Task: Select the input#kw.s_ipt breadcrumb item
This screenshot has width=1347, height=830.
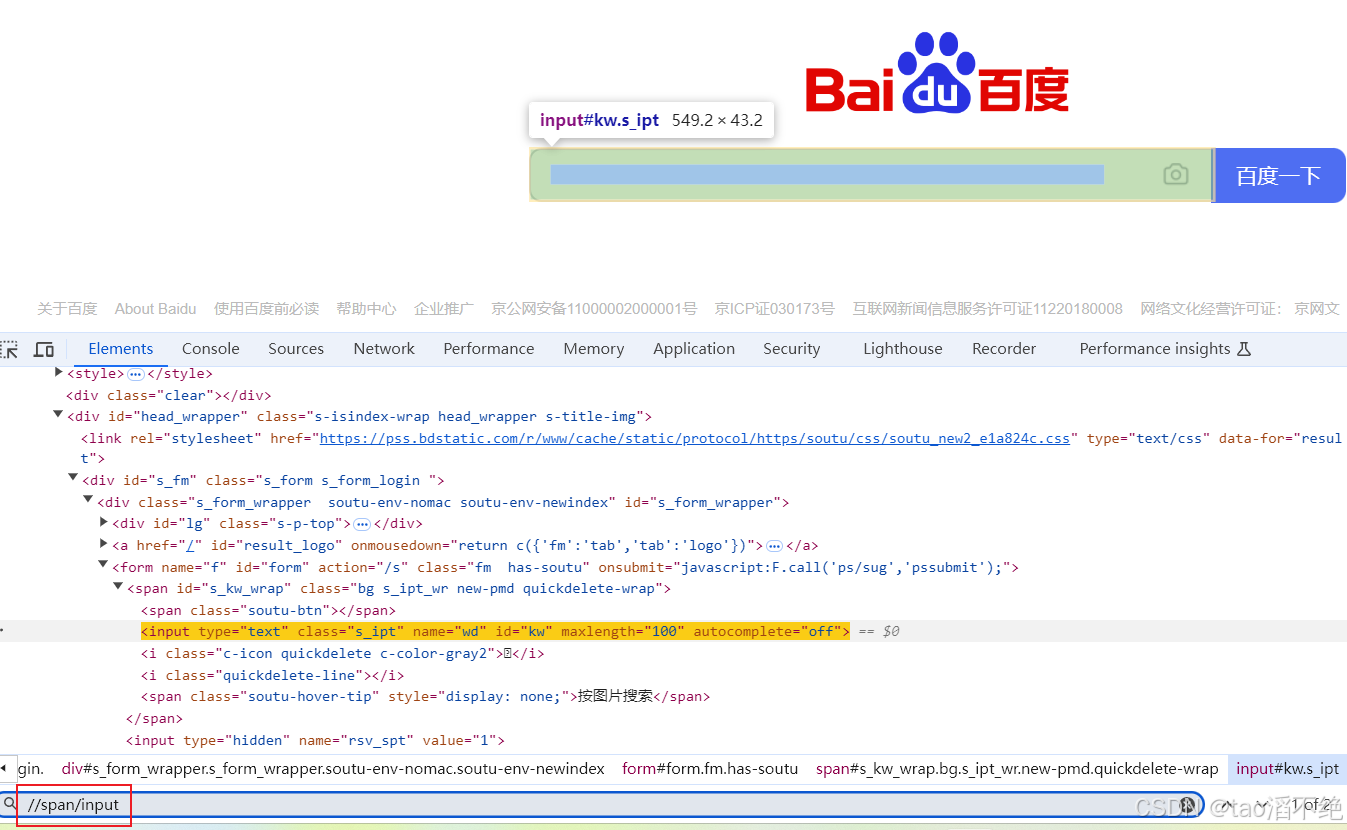Action: click(x=1287, y=769)
